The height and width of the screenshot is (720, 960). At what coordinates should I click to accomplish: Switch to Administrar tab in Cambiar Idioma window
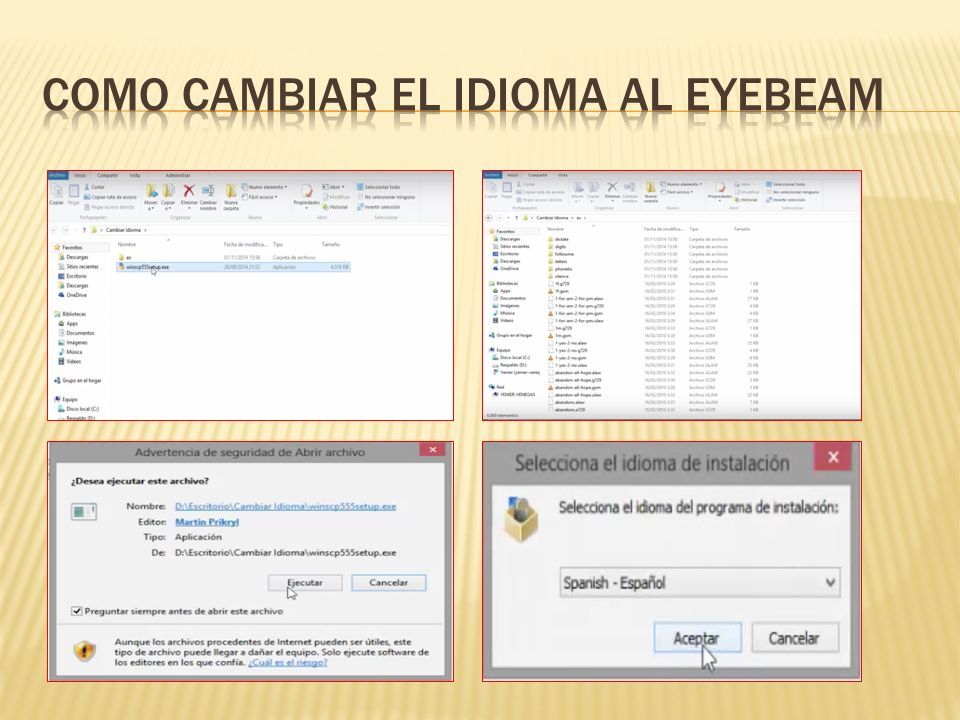[x=178, y=175]
